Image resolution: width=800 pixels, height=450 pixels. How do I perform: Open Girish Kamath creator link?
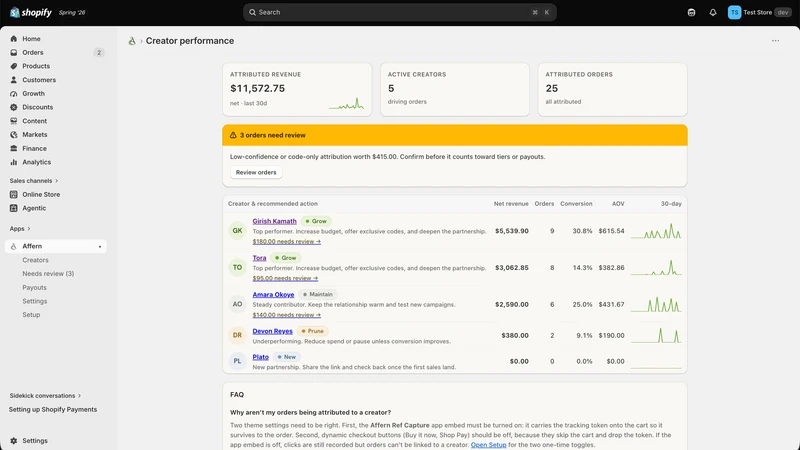[274, 221]
